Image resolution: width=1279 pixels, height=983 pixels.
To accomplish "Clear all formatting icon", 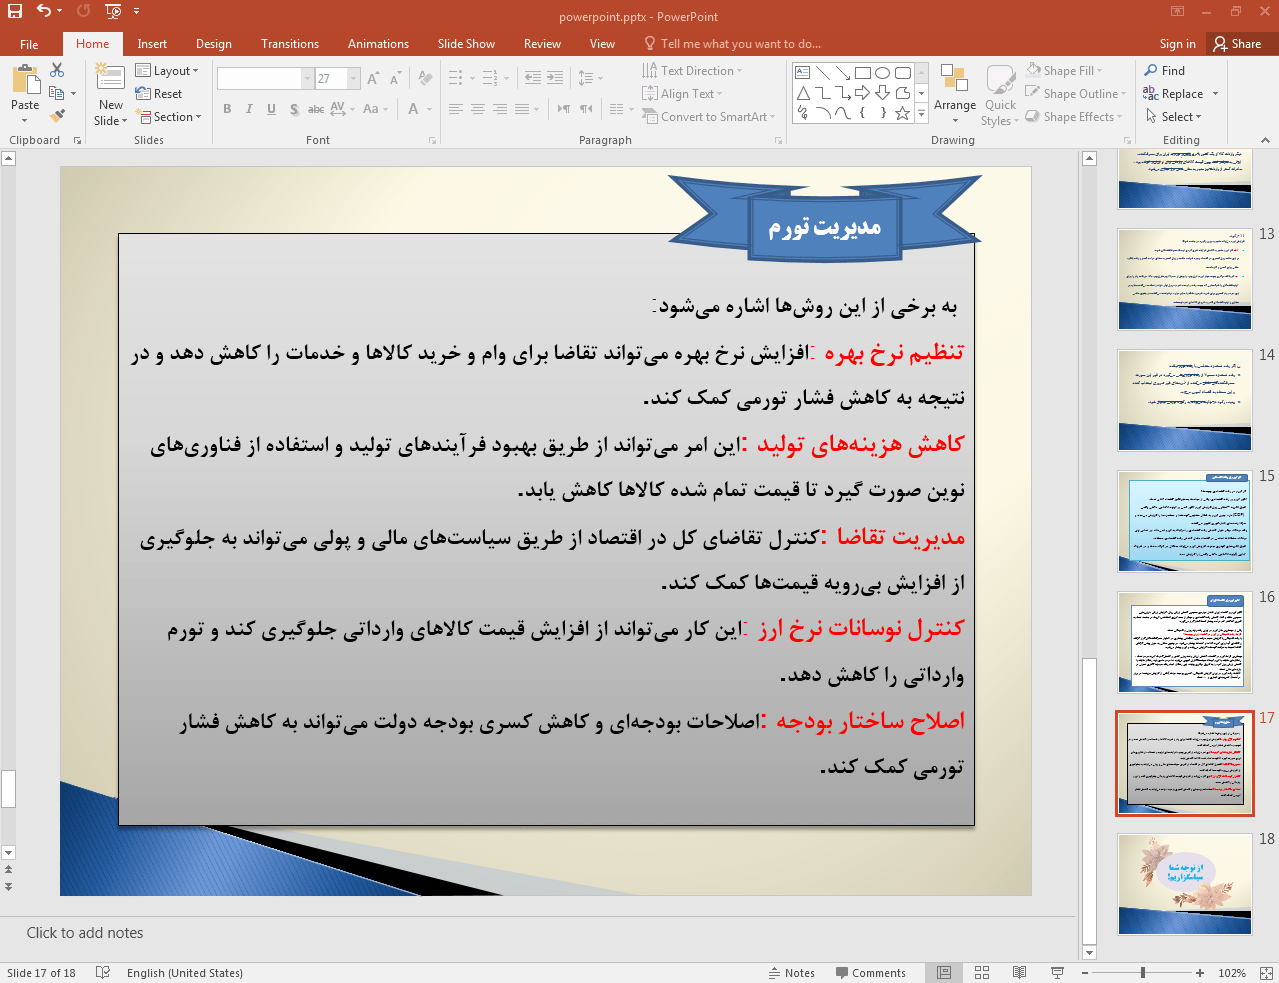I will 426,78.
